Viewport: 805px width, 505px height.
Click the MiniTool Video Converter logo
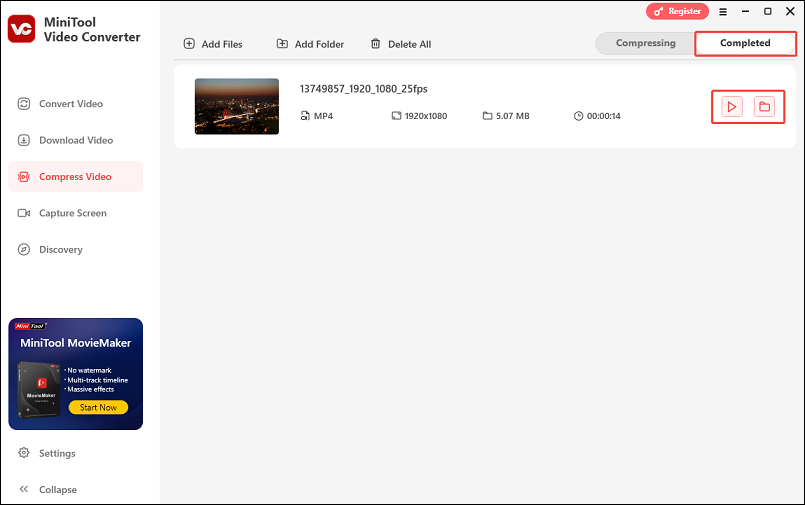coord(21,29)
